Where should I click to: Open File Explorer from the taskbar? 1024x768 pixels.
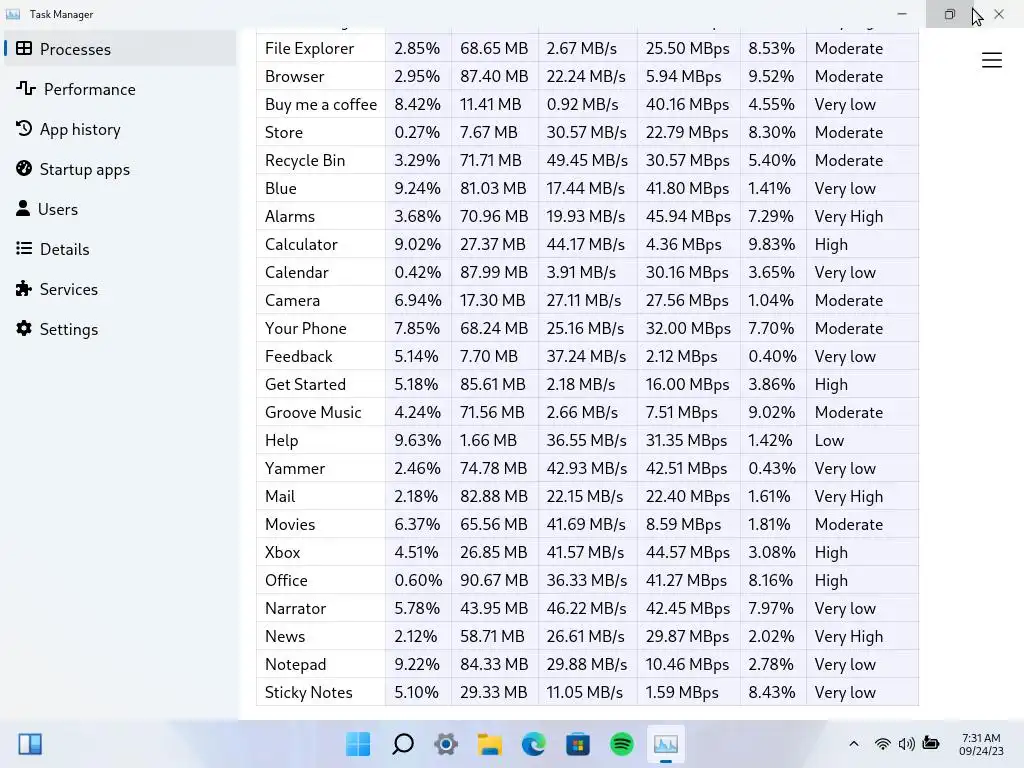[x=490, y=744]
